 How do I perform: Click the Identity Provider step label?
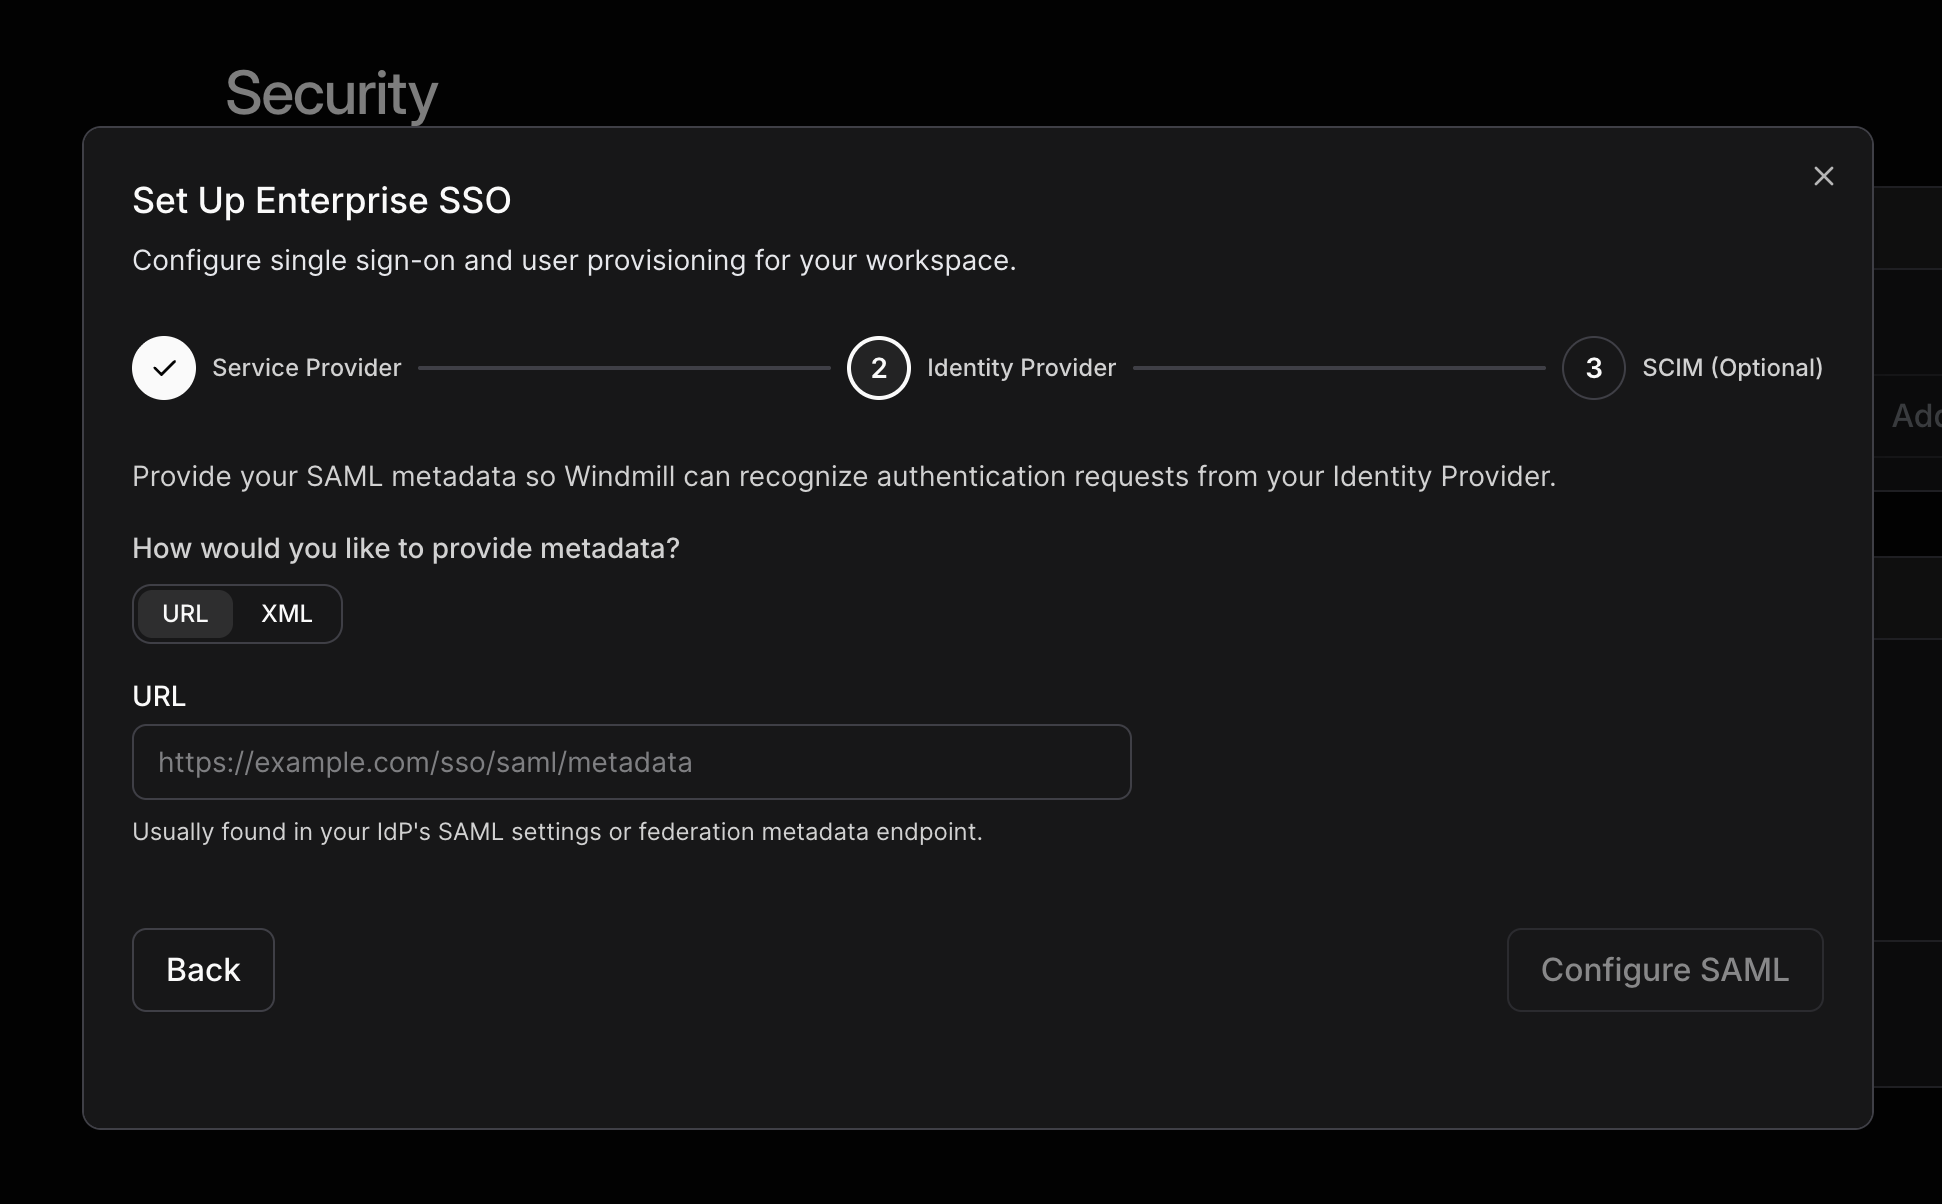(1021, 368)
